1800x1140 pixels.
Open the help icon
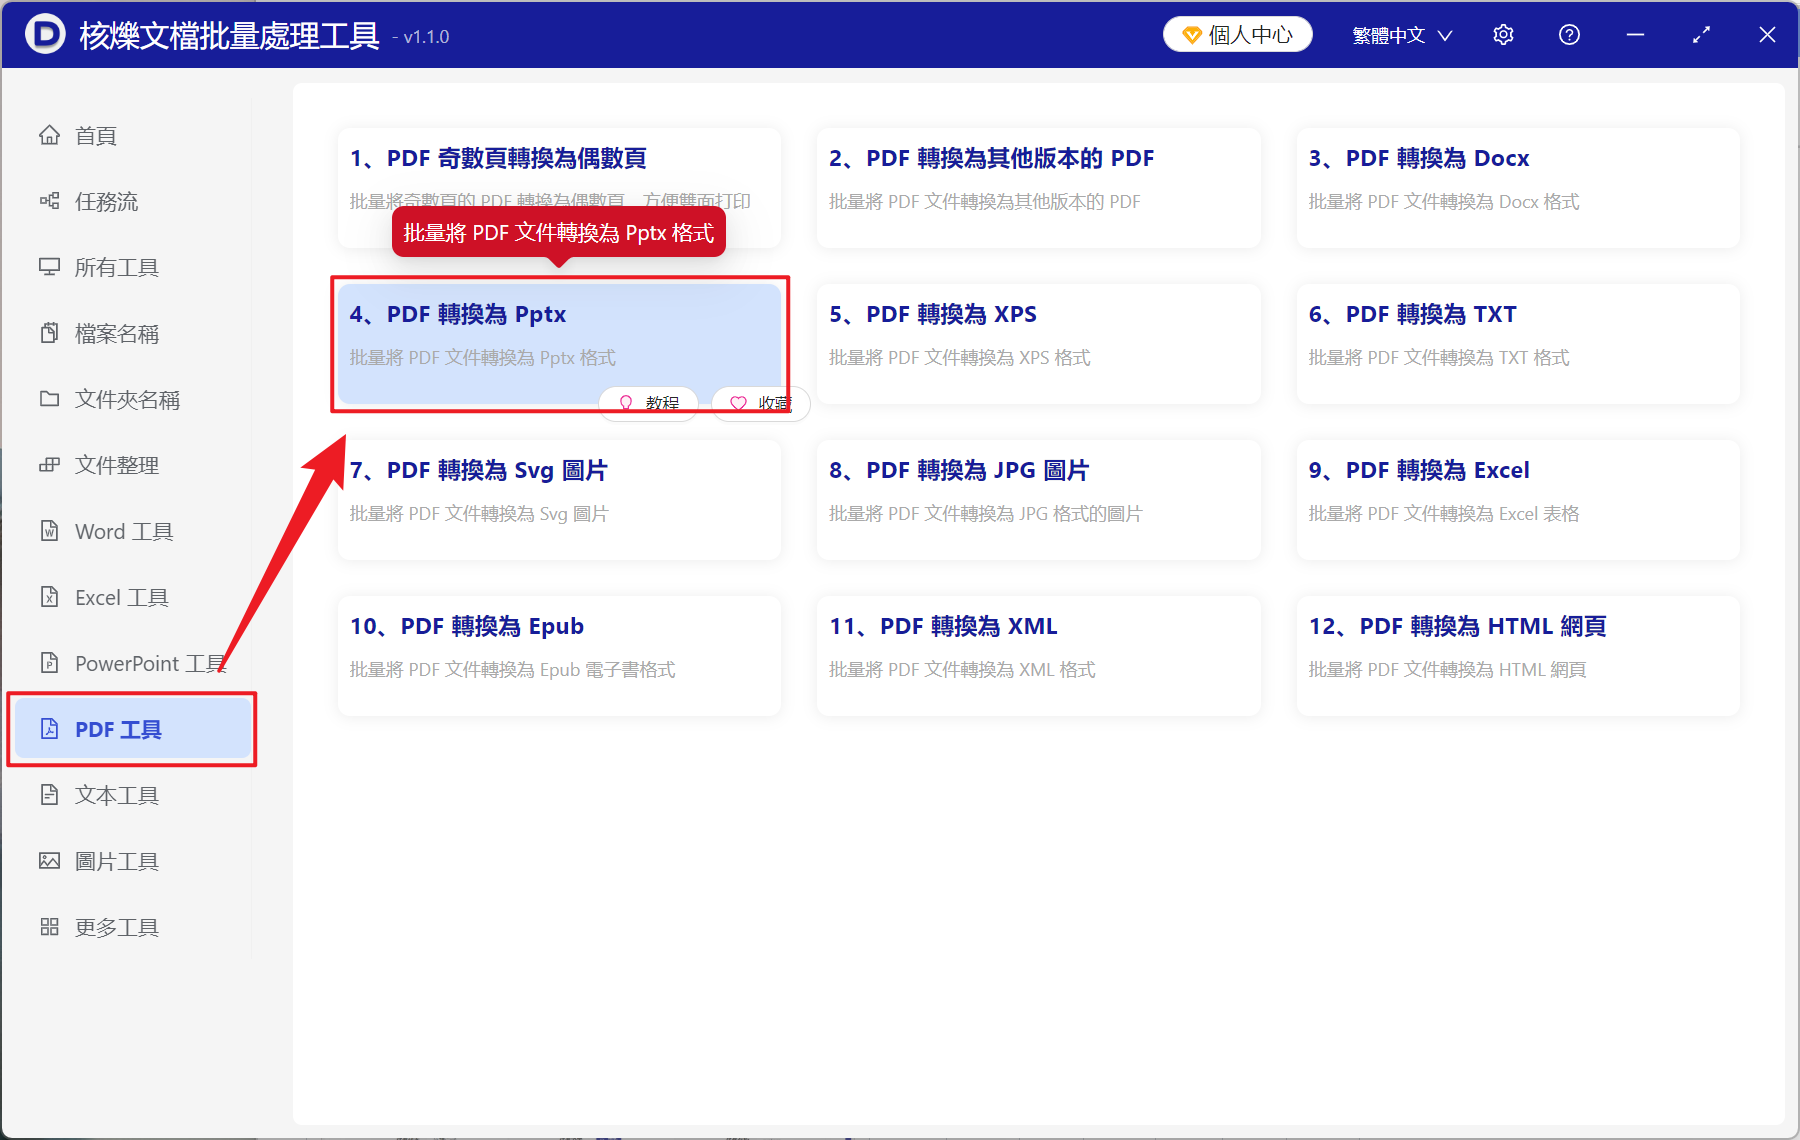click(1569, 34)
